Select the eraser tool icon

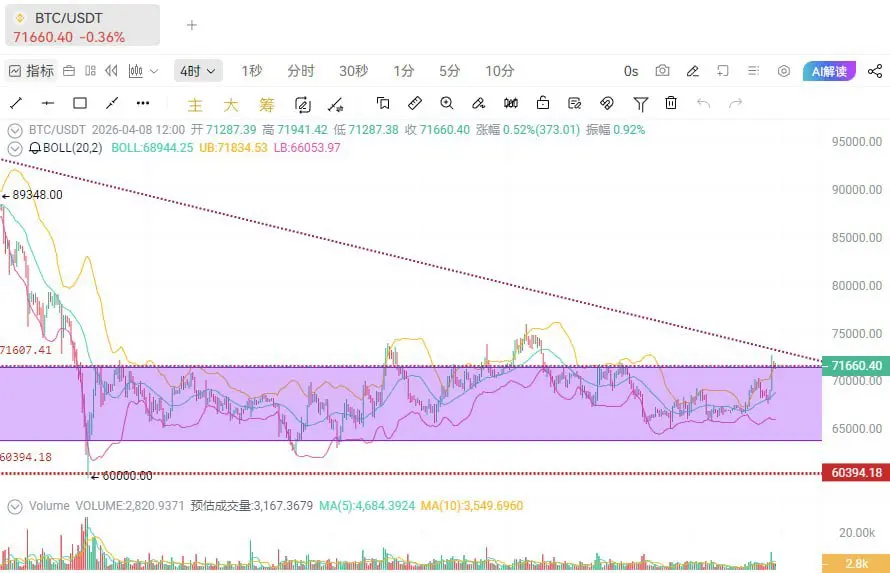pyautogui.click(x=478, y=103)
